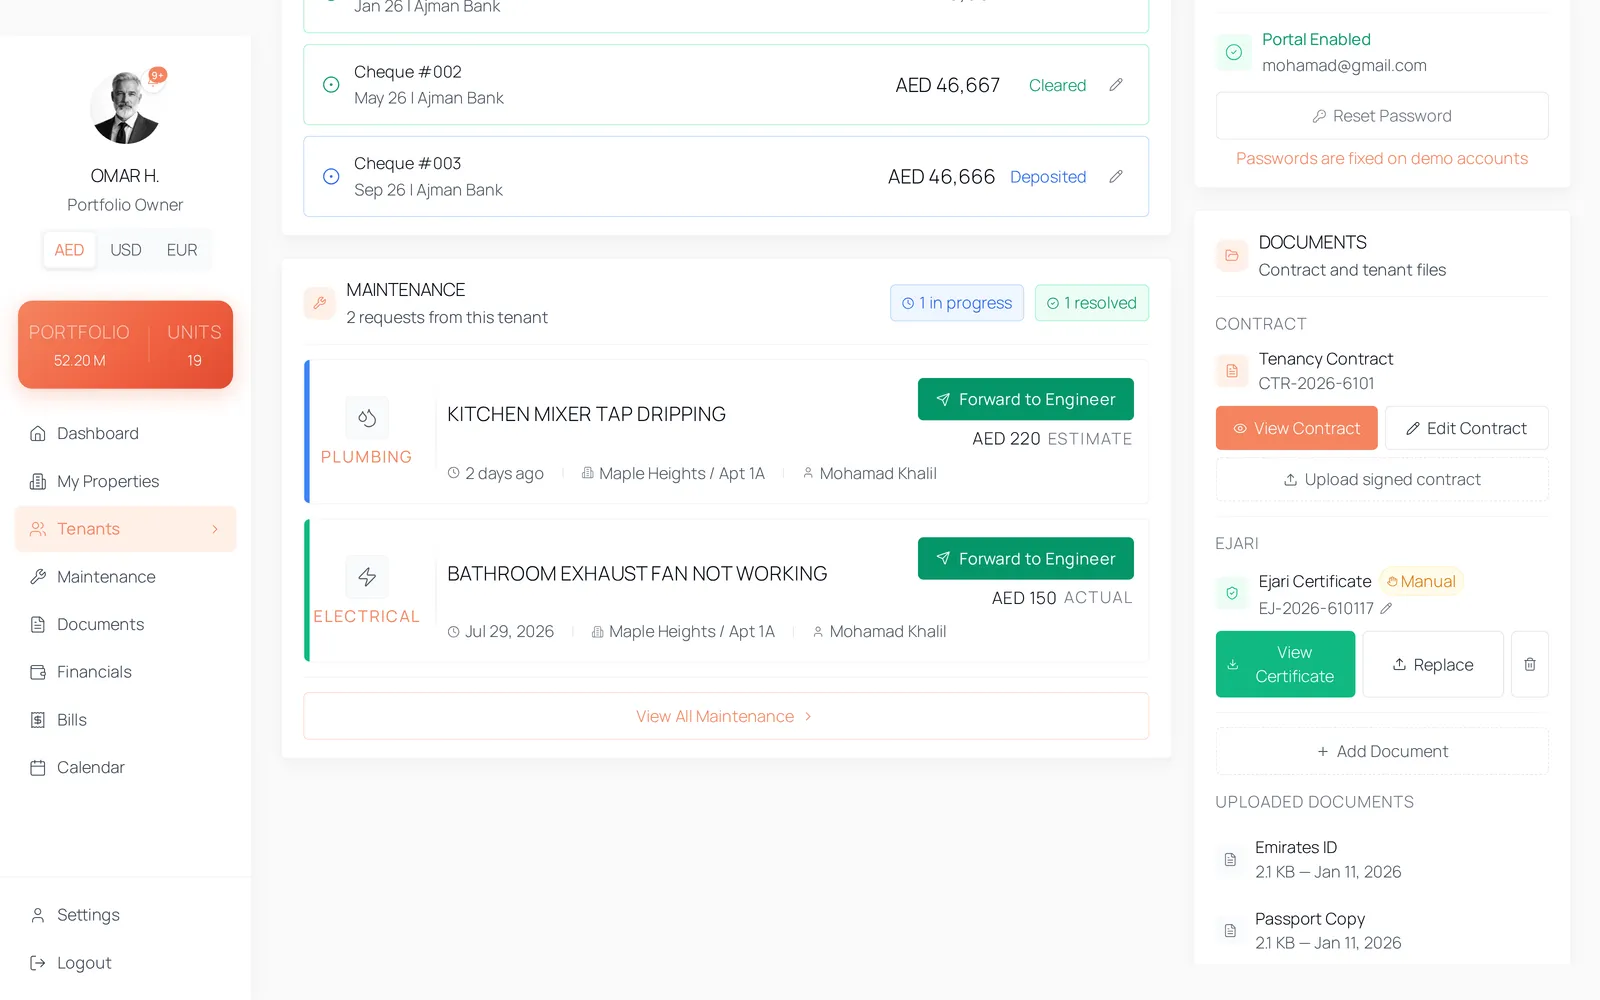Replace the Ejari certificate

(x=1433, y=664)
